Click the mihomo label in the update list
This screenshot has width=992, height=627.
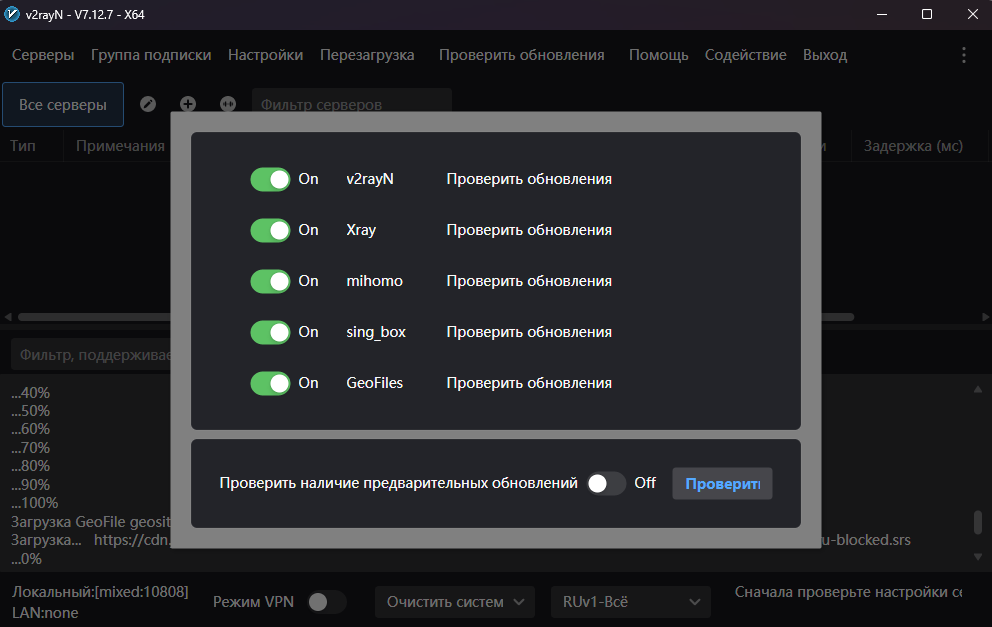375,281
